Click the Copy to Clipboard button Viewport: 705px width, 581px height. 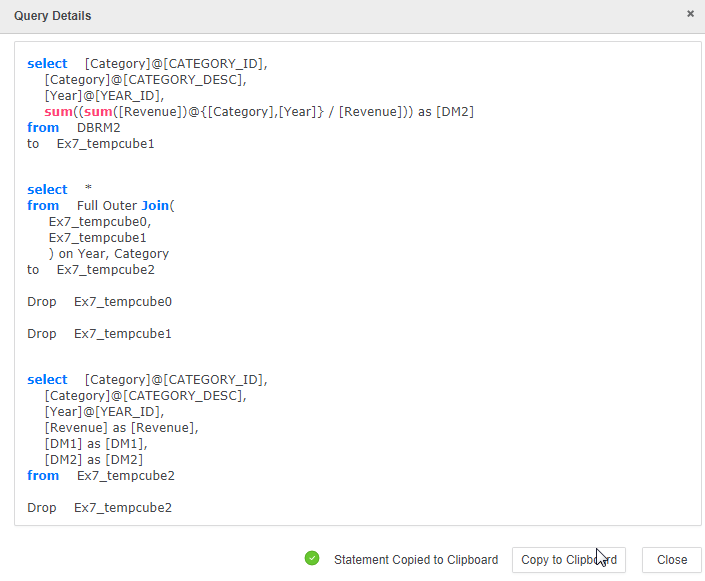coord(568,560)
